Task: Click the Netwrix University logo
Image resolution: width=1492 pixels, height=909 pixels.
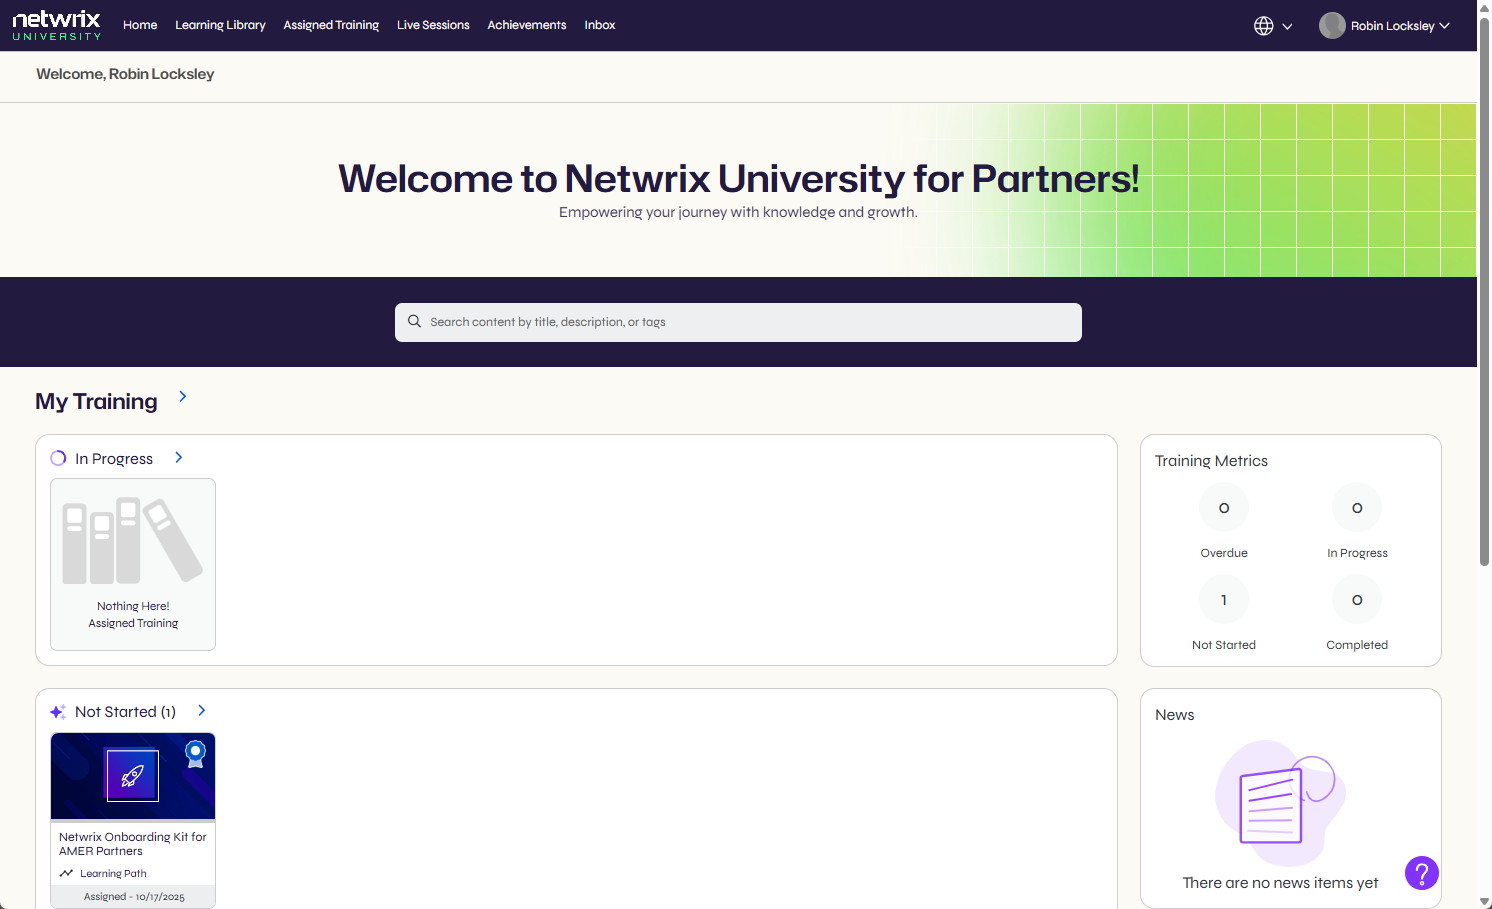Action: pyautogui.click(x=56, y=24)
